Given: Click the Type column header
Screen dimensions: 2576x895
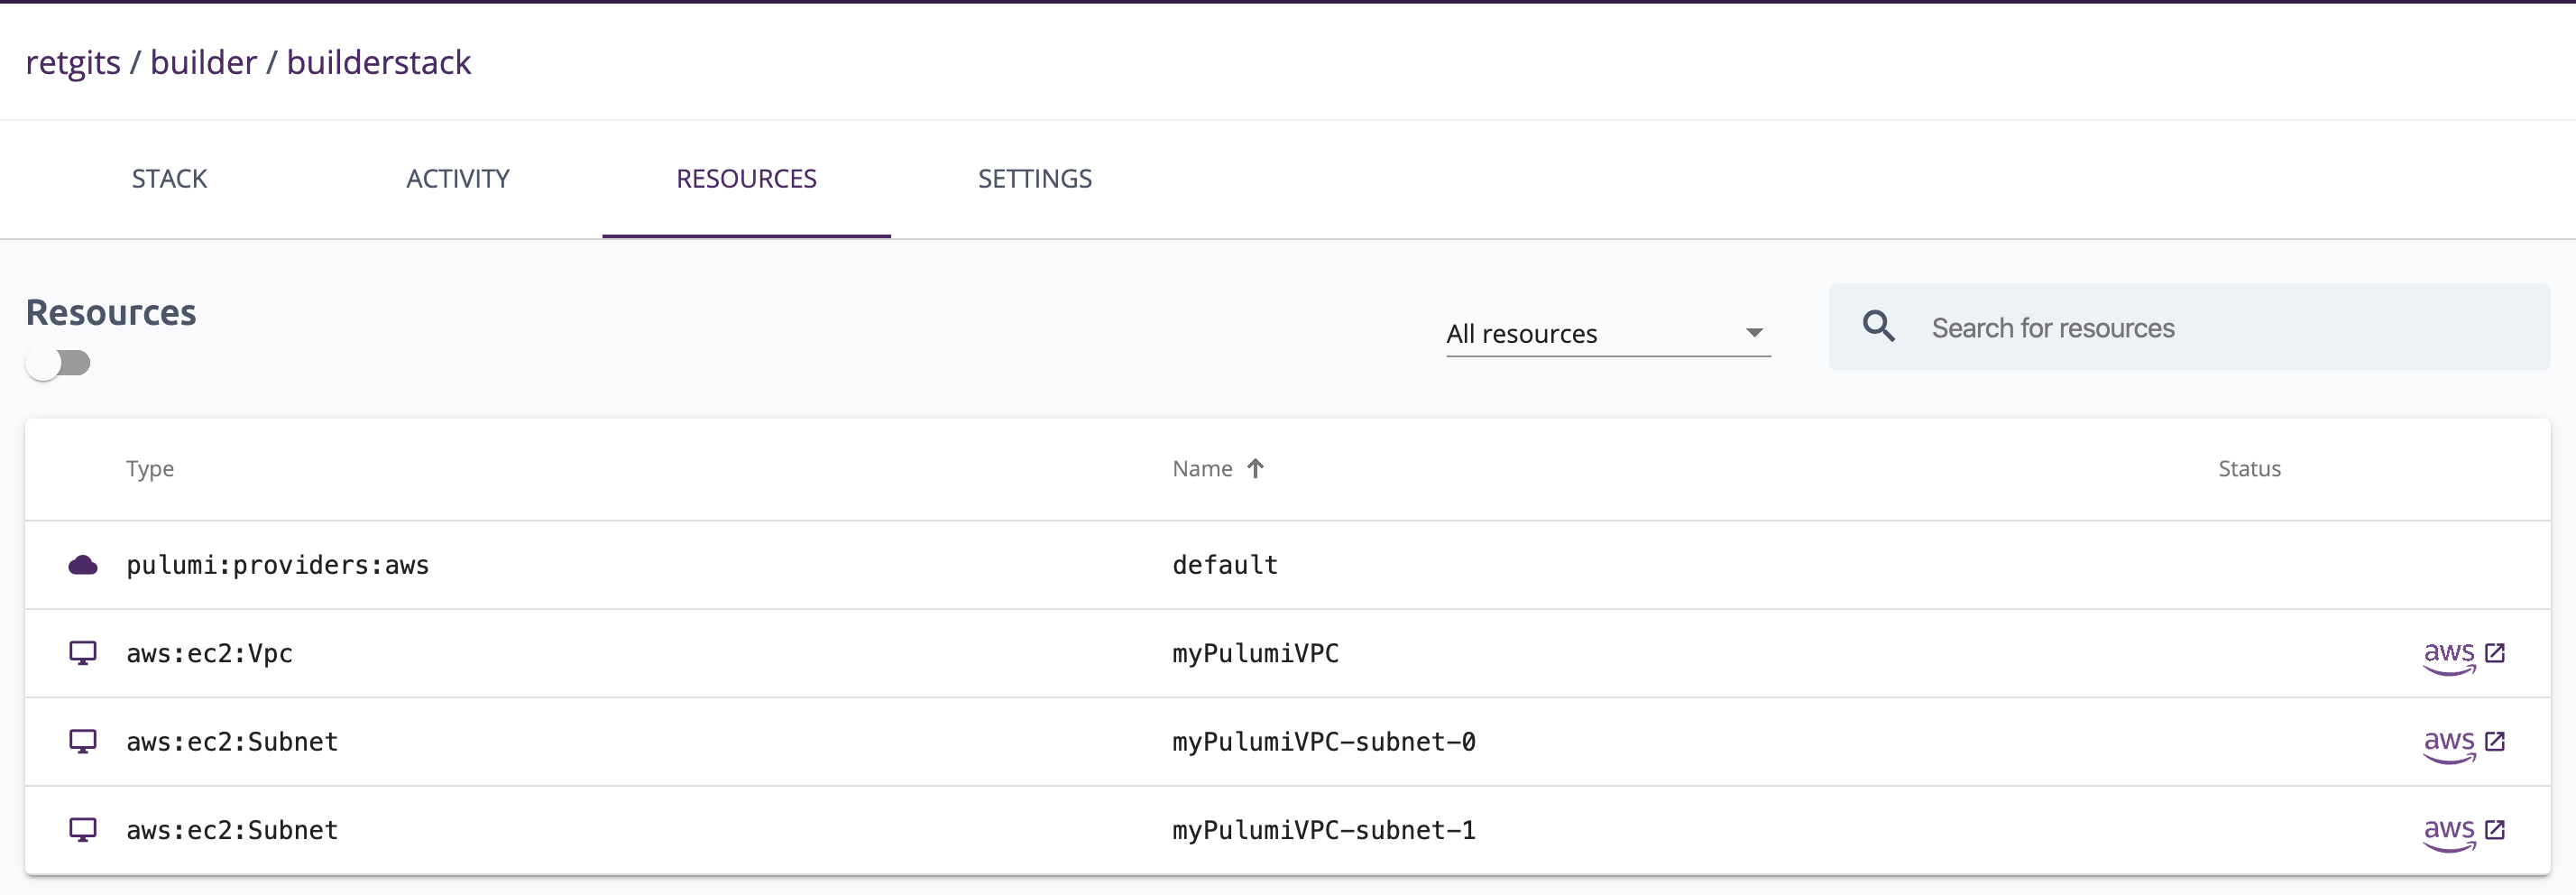Looking at the screenshot, I should pyautogui.click(x=150, y=468).
